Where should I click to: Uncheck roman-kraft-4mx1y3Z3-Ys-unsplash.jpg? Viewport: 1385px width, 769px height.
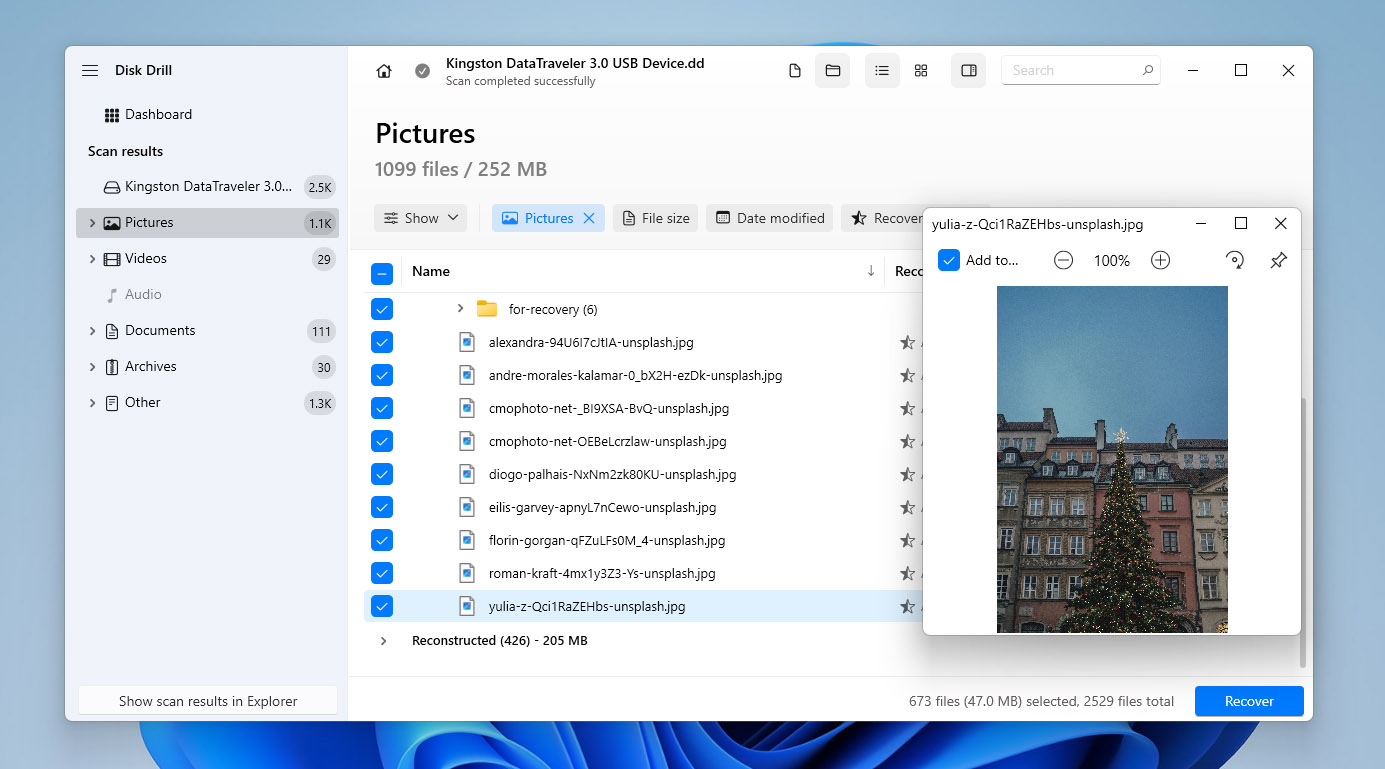382,573
